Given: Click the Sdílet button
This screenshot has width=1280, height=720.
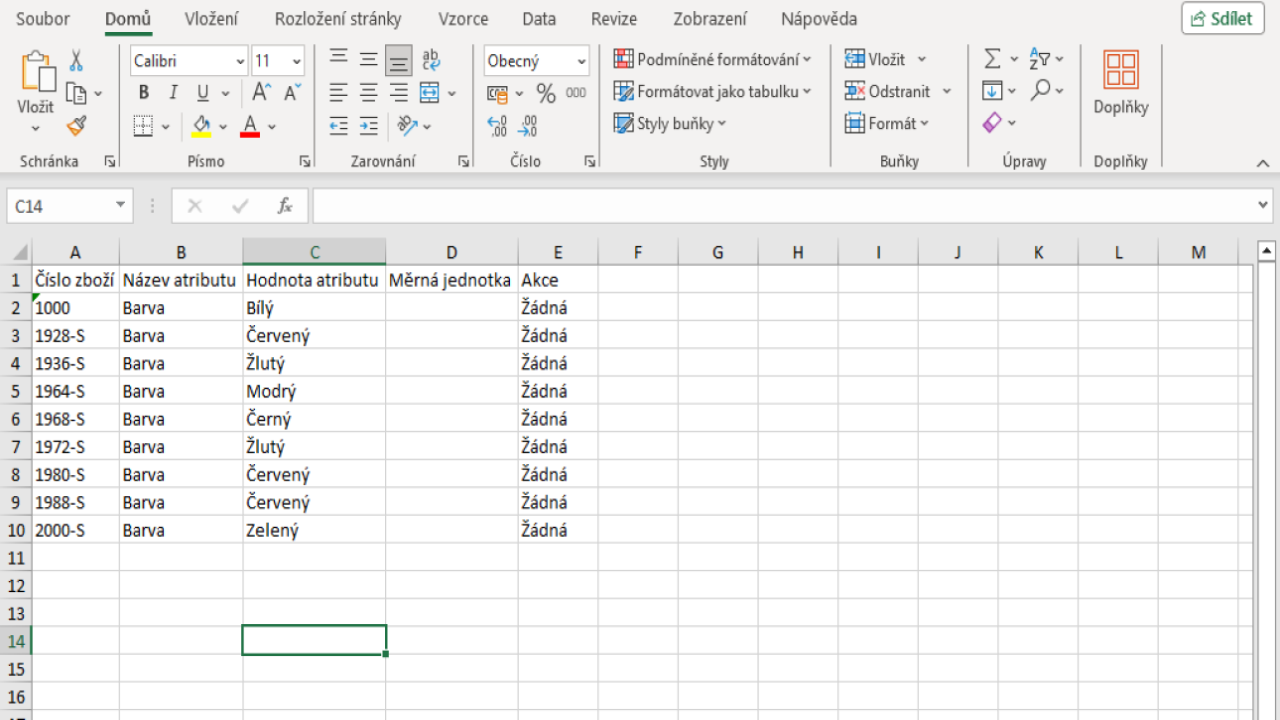Looking at the screenshot, I should coord(1222,19).
